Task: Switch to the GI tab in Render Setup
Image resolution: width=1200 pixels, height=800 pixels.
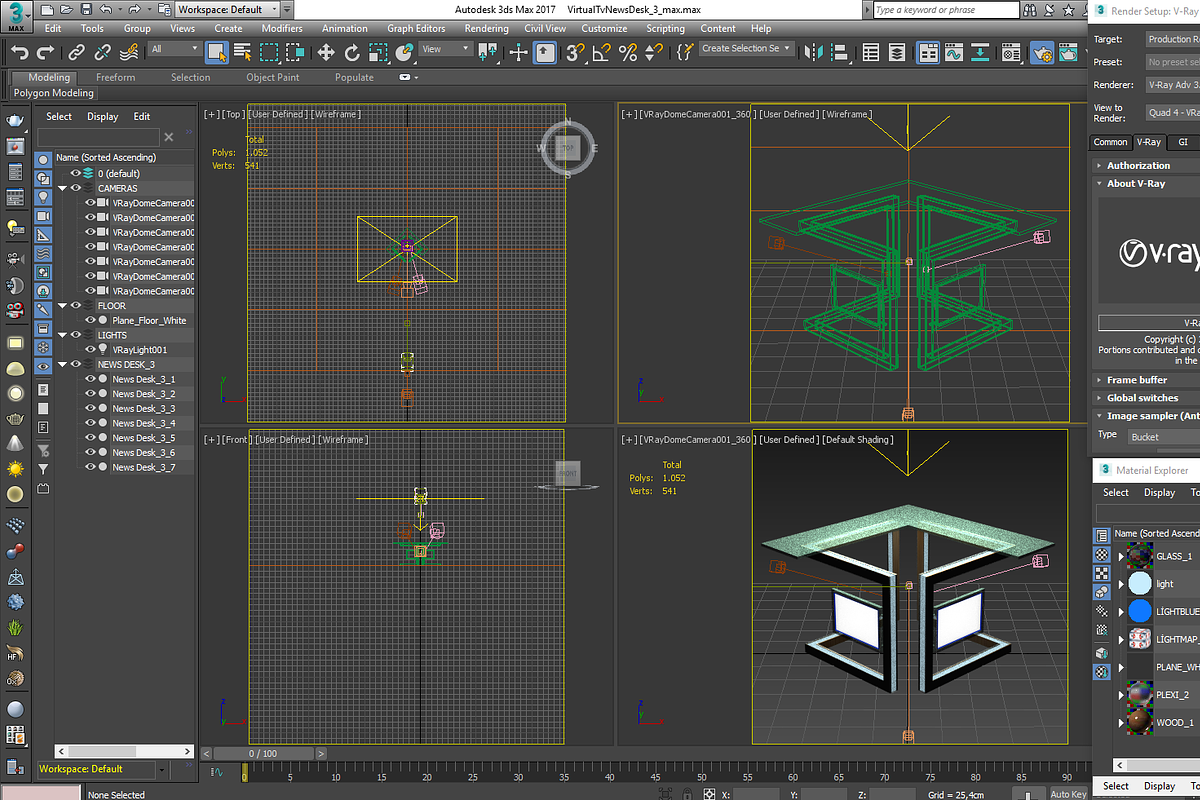Action: point(1183,142)
